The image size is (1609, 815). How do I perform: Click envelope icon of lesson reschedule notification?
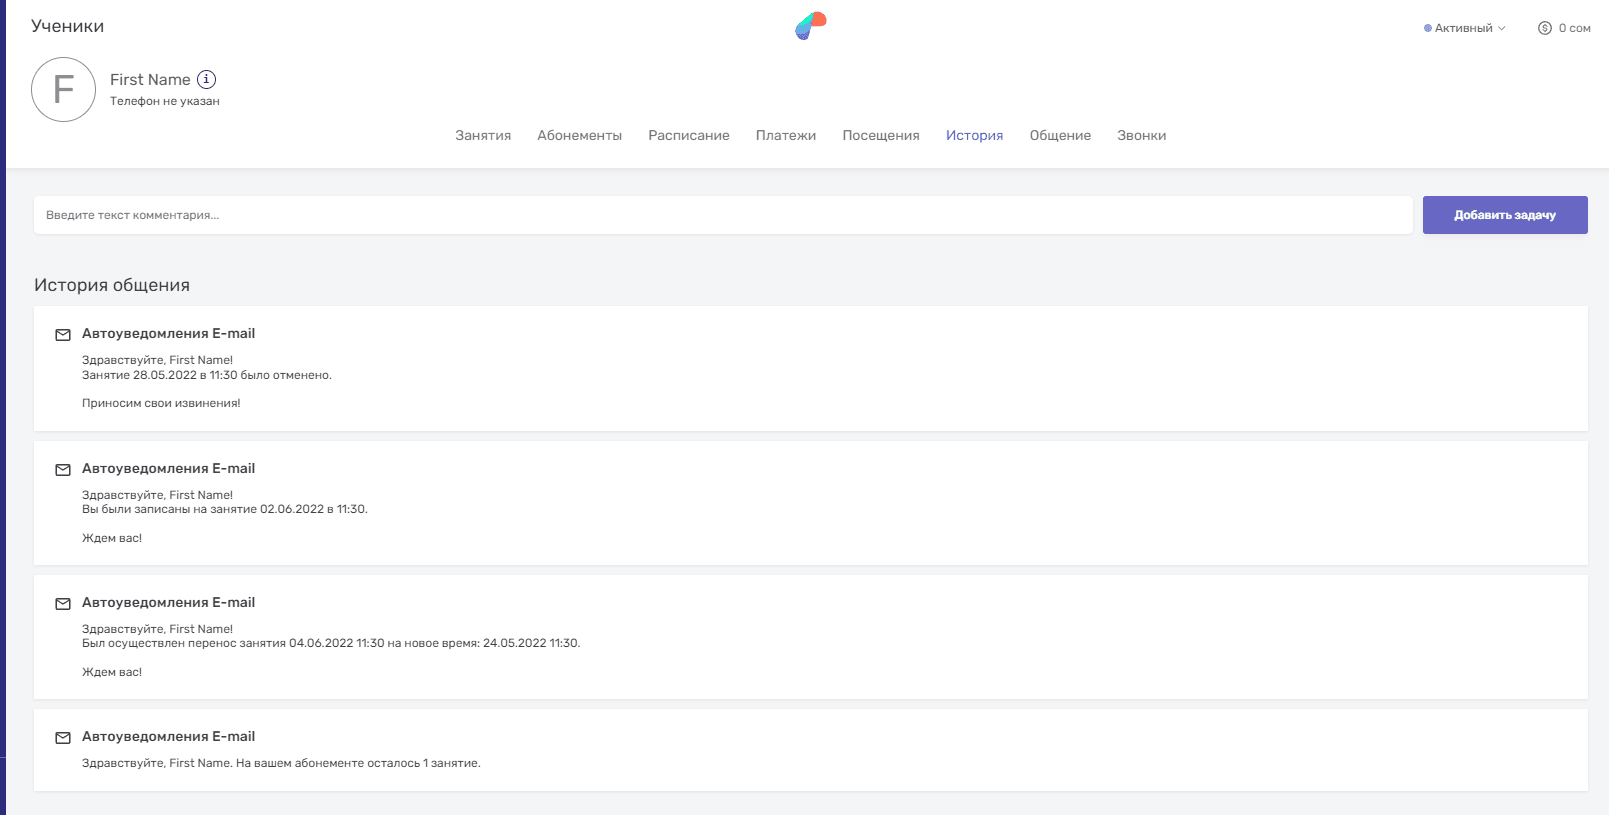(x=63, y=604)
